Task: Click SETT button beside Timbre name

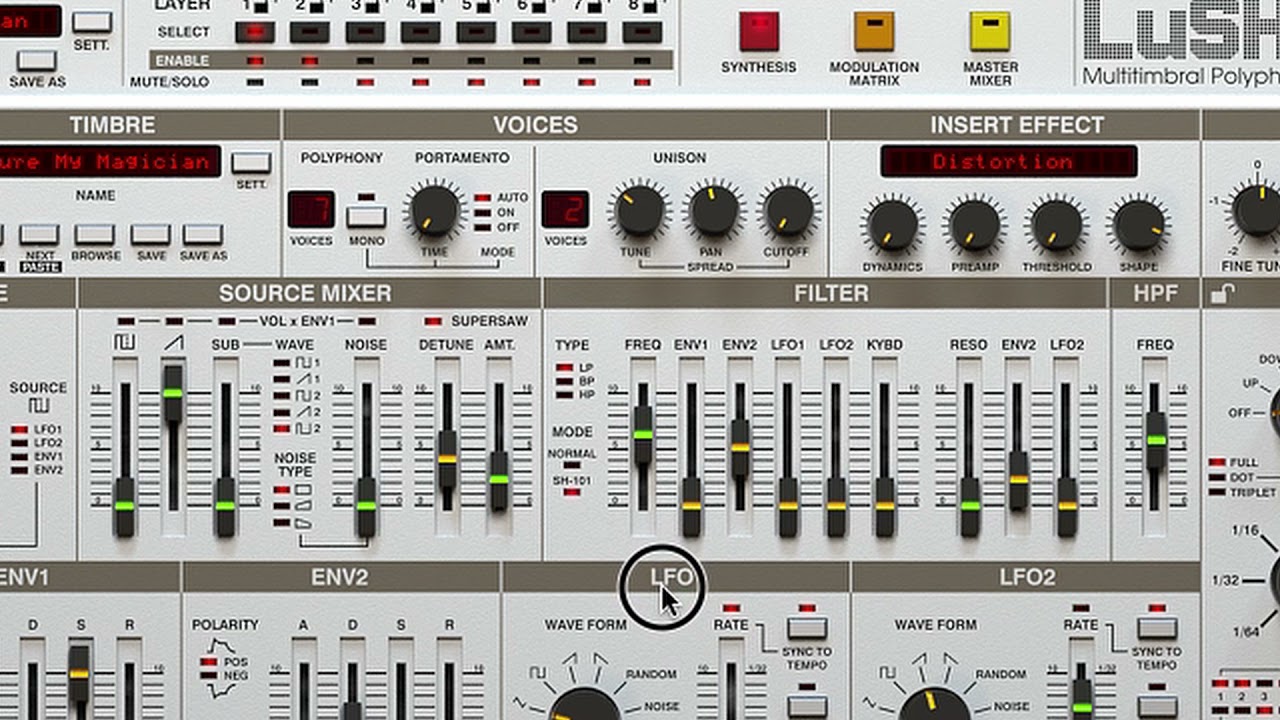Action: 251,162
